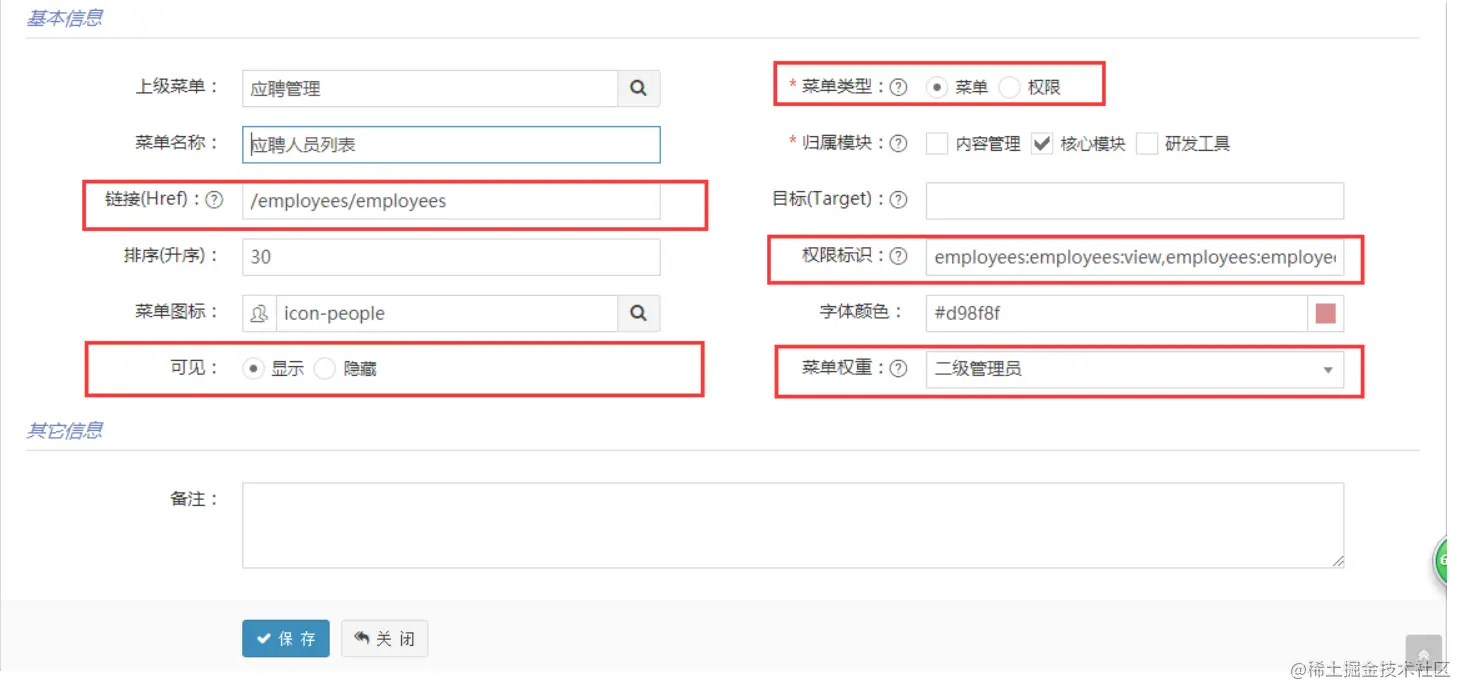Click the scroll-to-top arrow button
Image resolution: width=1471 pixels, height=700 pixels.
[x=1423, y=655]
